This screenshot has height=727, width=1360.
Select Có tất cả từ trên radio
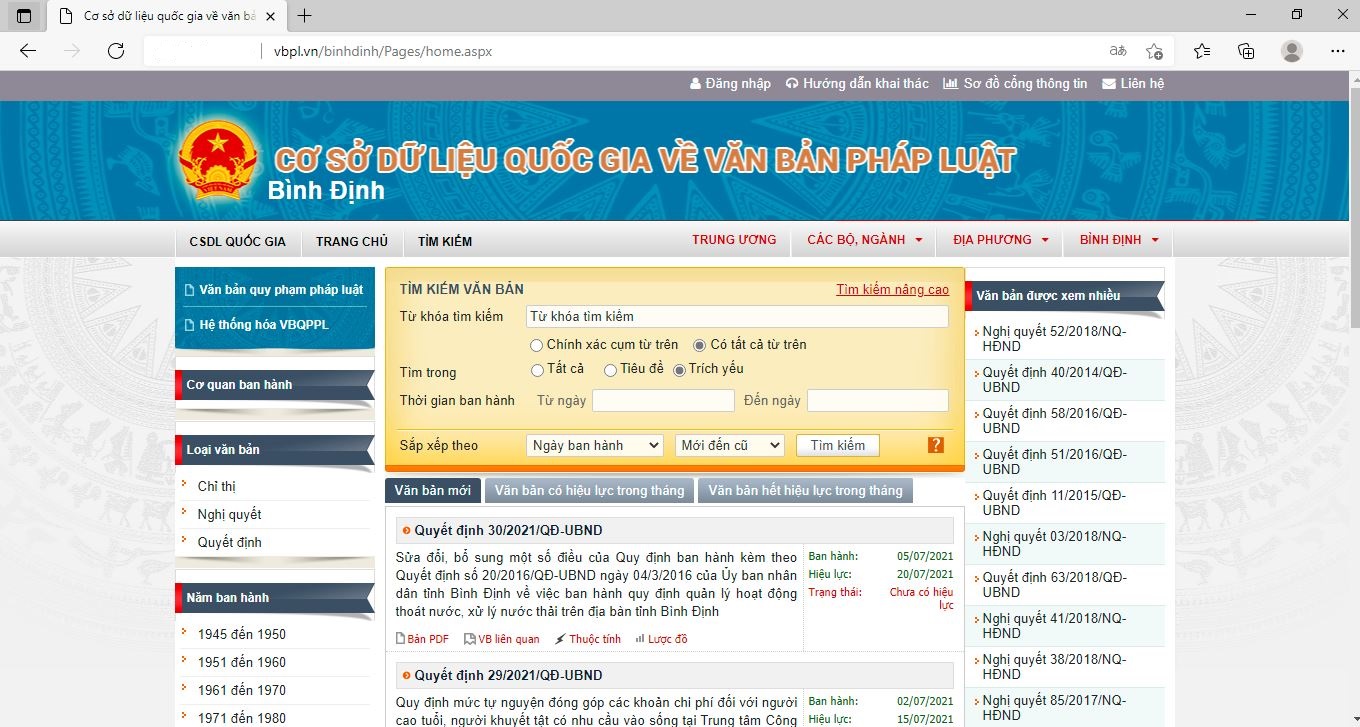700,345
